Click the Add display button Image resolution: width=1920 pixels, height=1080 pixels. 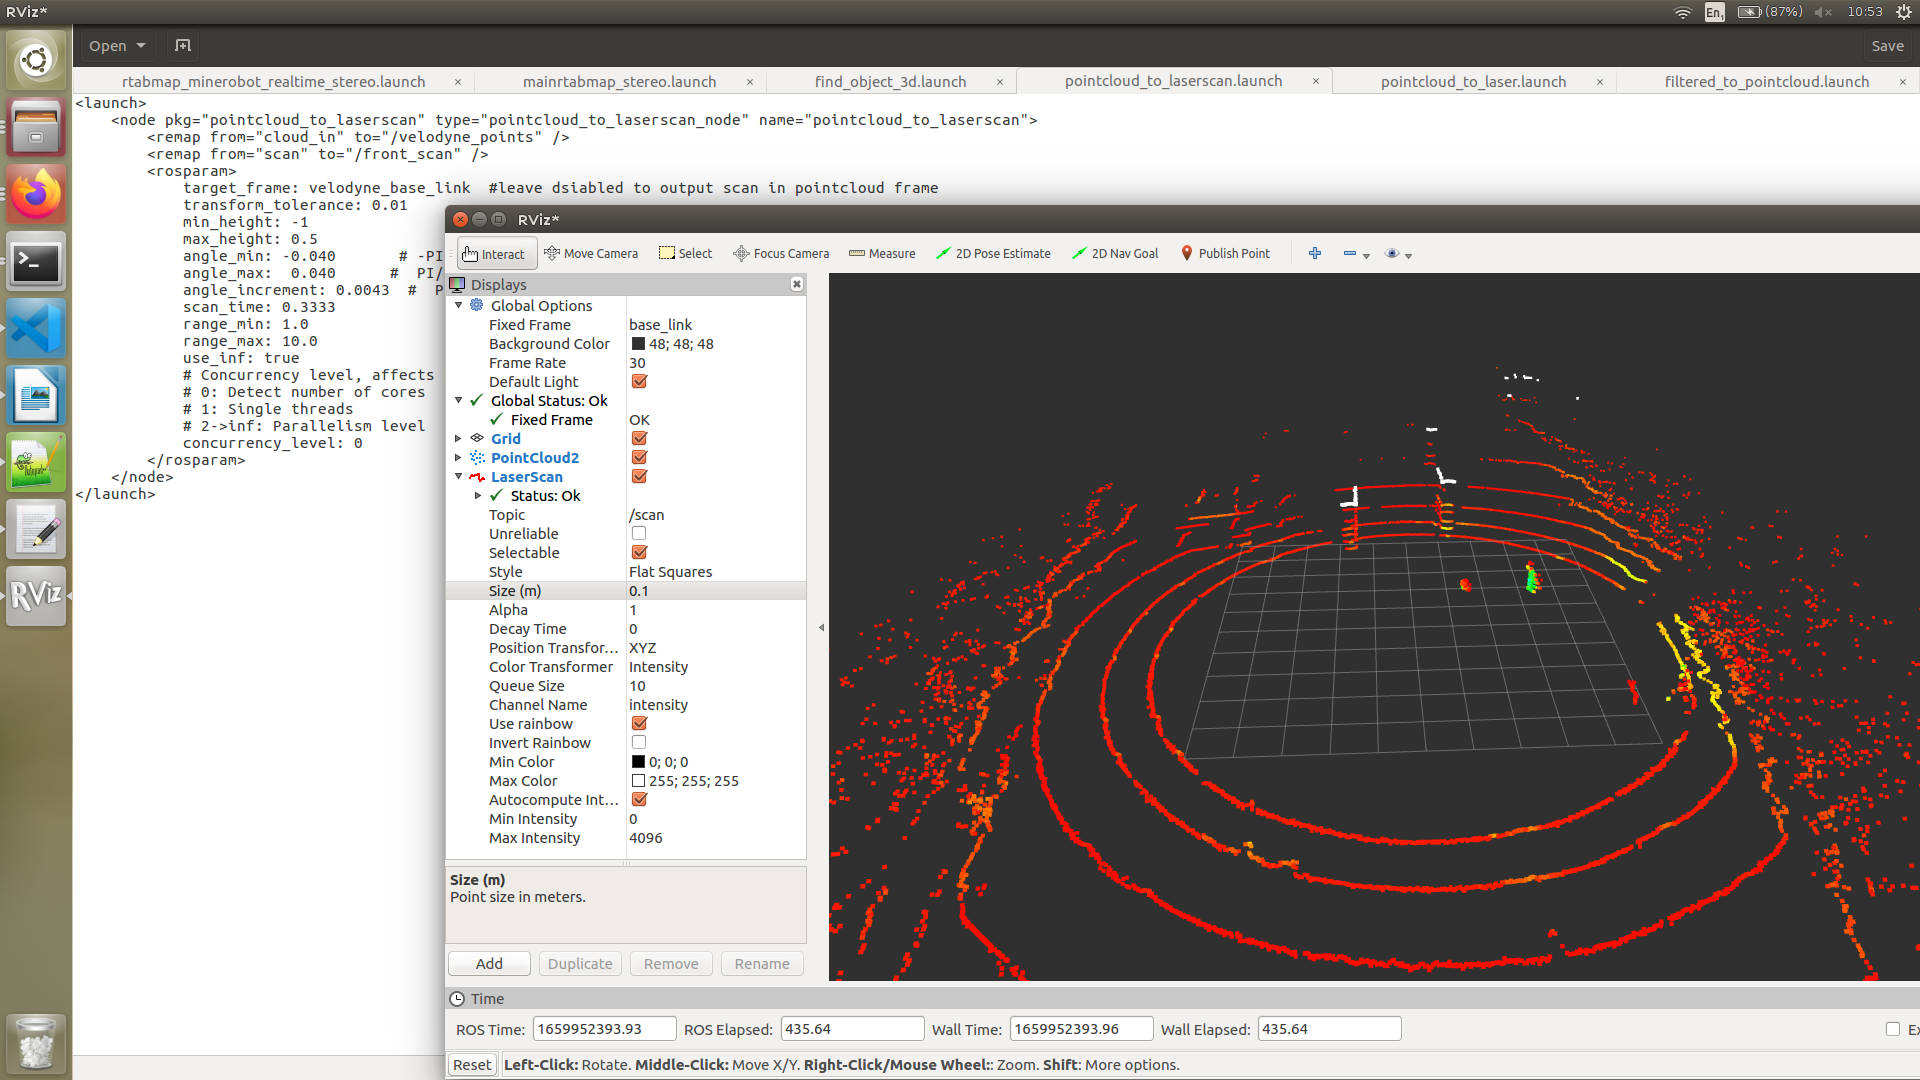[x=489, y=963]
